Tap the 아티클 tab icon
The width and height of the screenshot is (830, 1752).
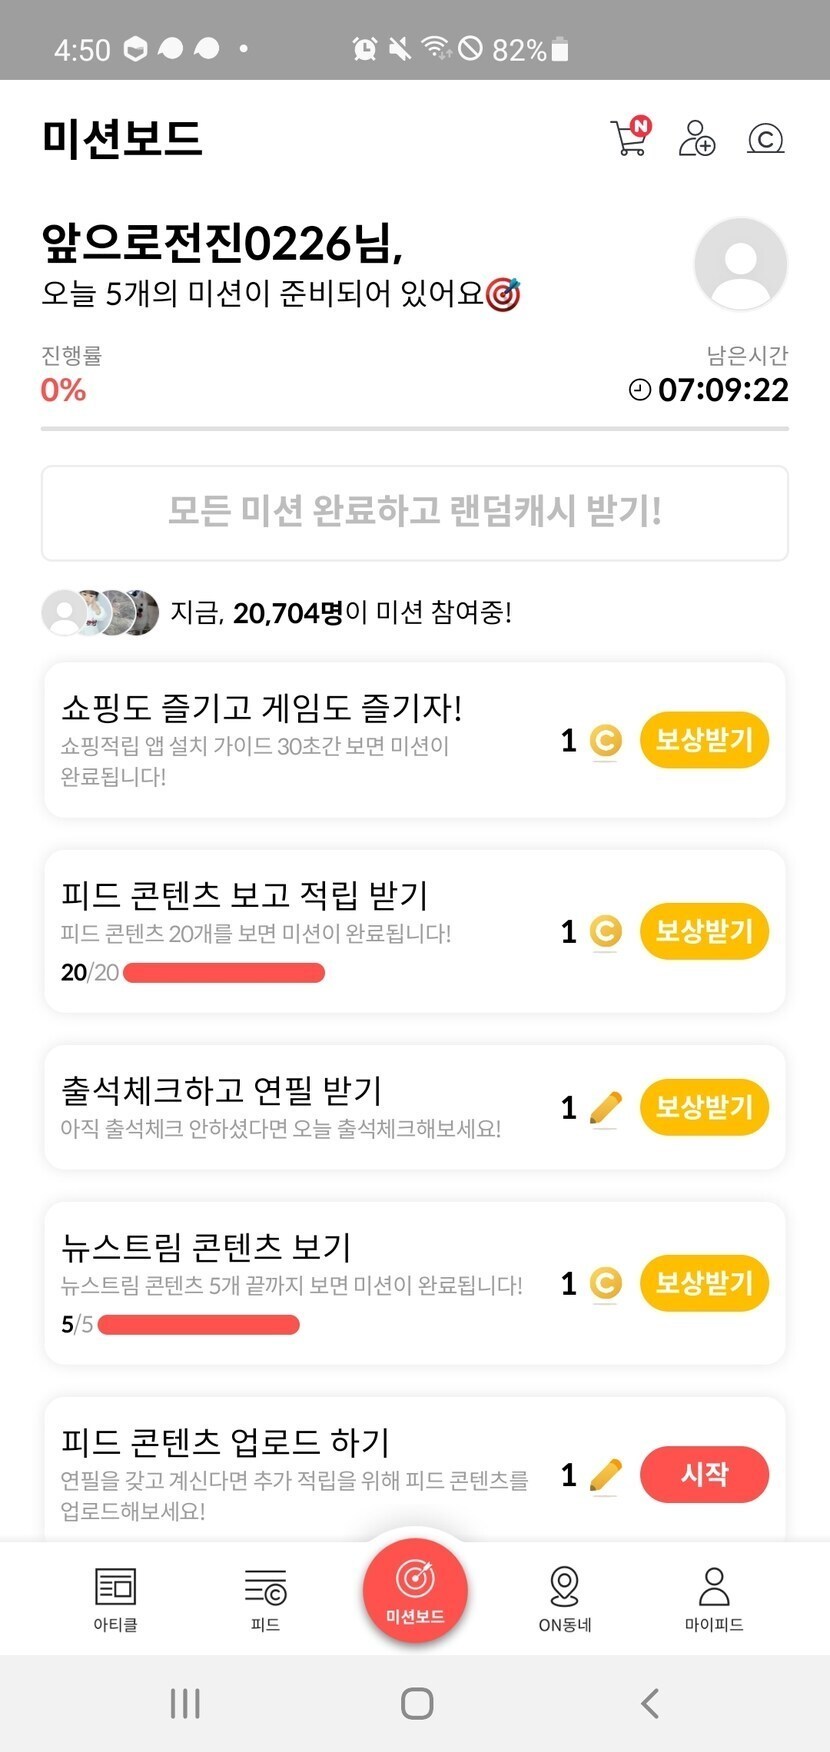(x=115, y=1597)
